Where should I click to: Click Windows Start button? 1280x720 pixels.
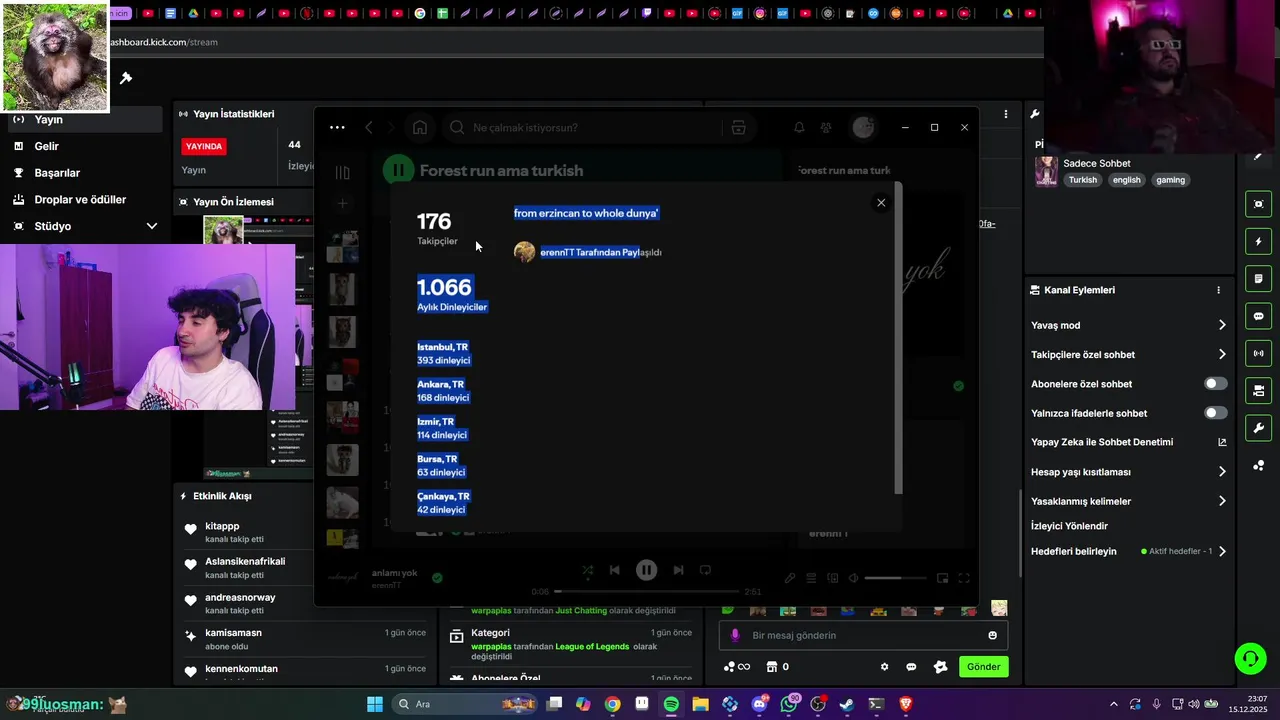pyautogui.click(x=374, y=704)
